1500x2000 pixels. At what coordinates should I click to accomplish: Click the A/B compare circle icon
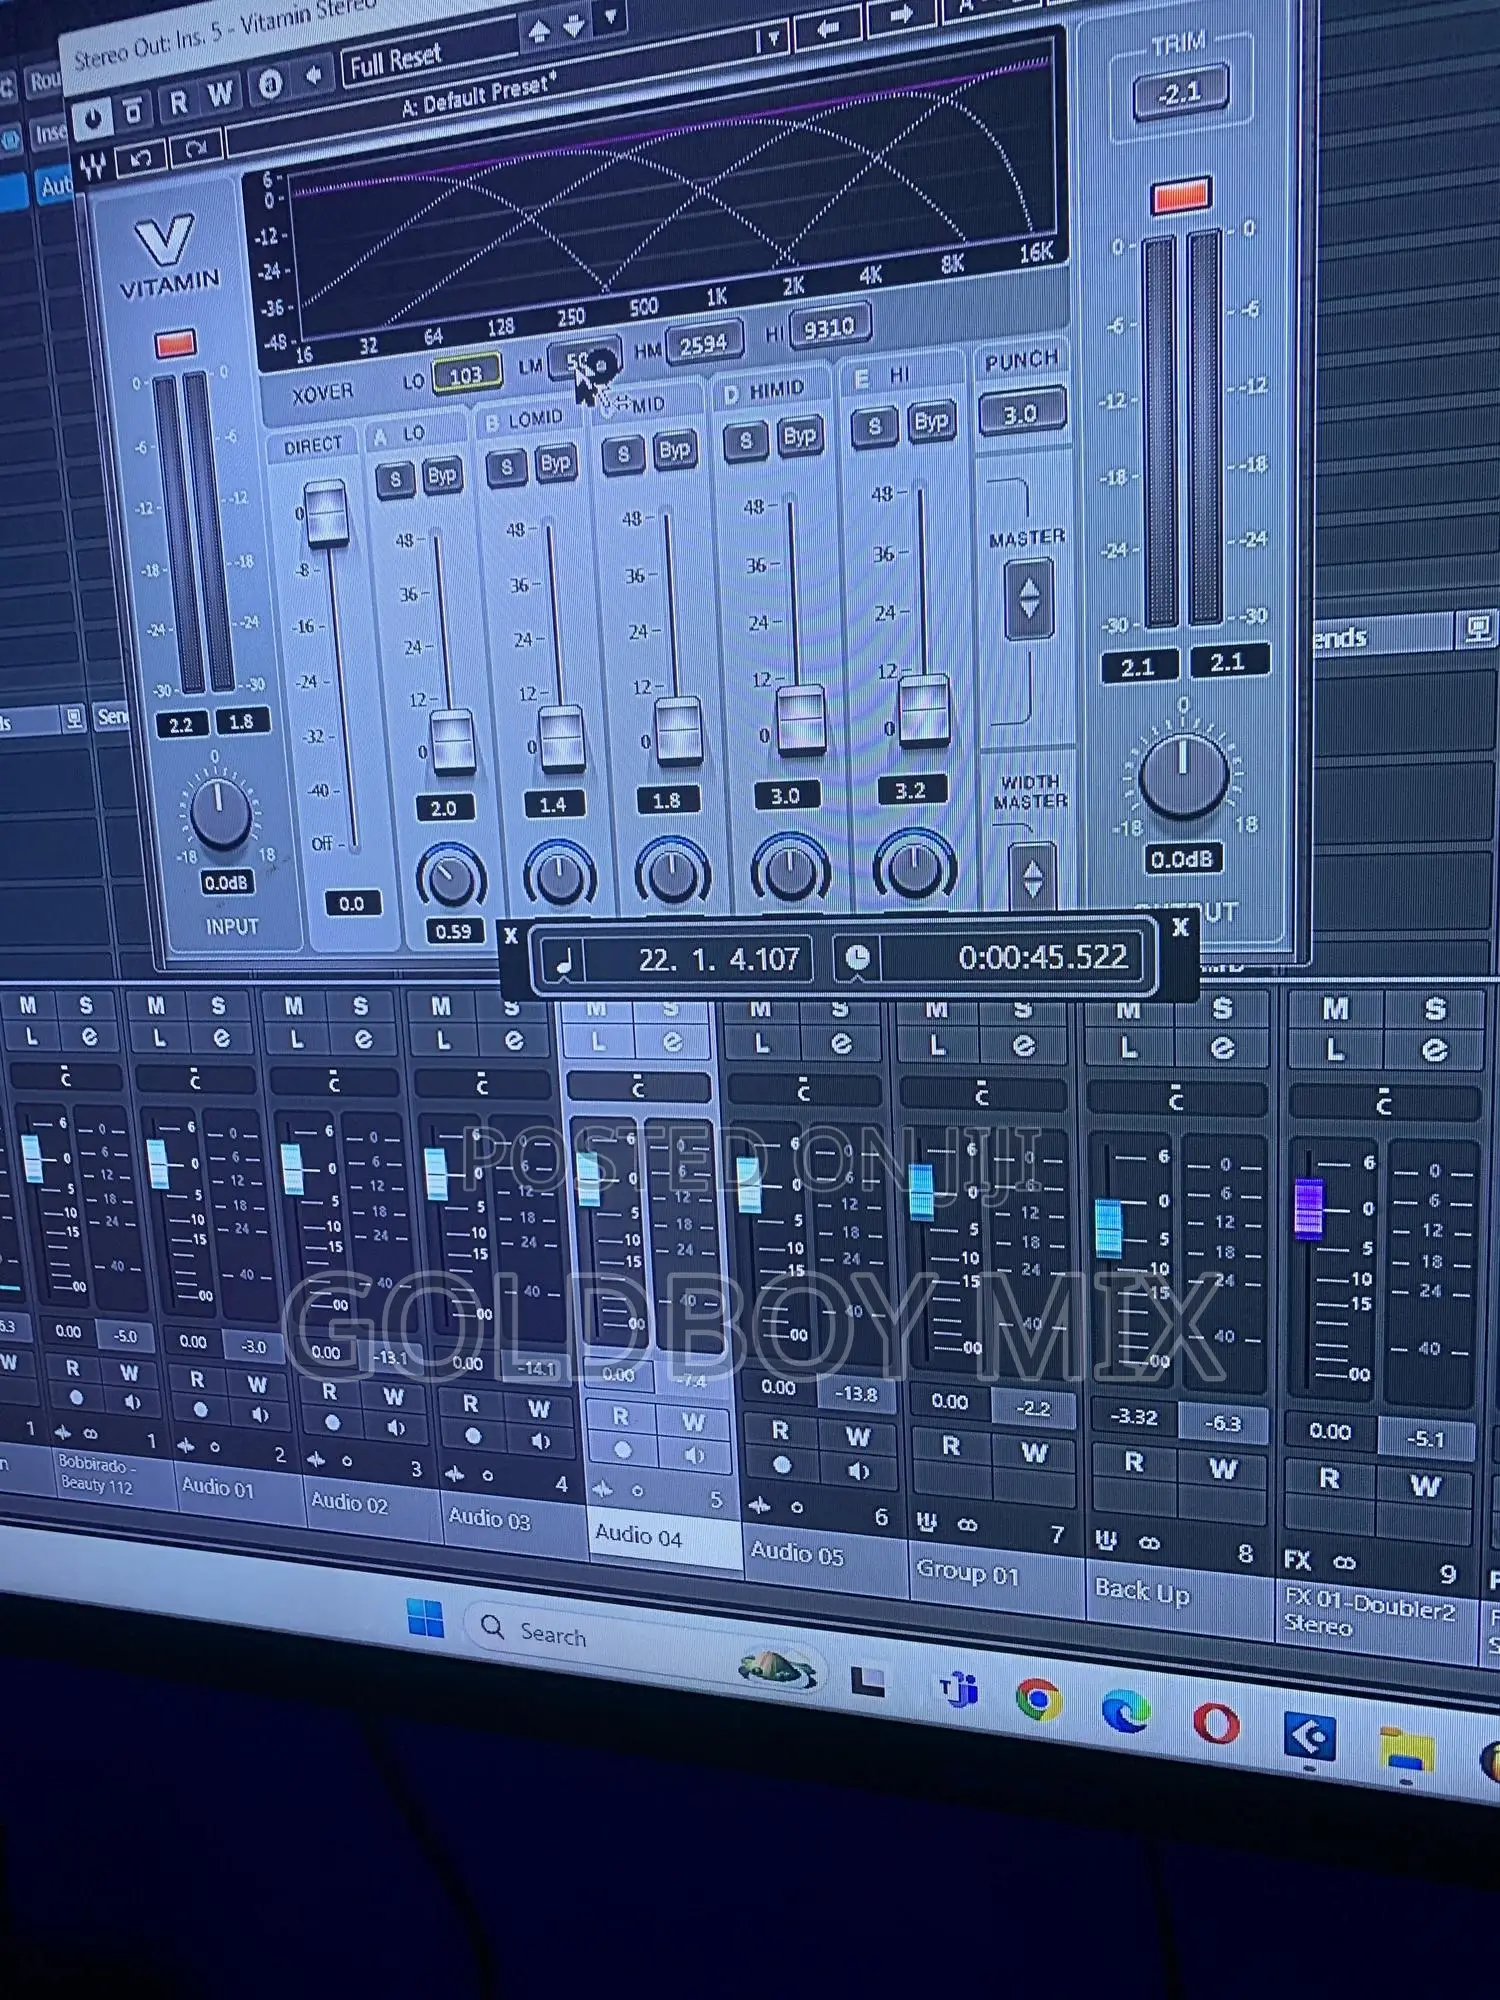click(x=270, y=86)
